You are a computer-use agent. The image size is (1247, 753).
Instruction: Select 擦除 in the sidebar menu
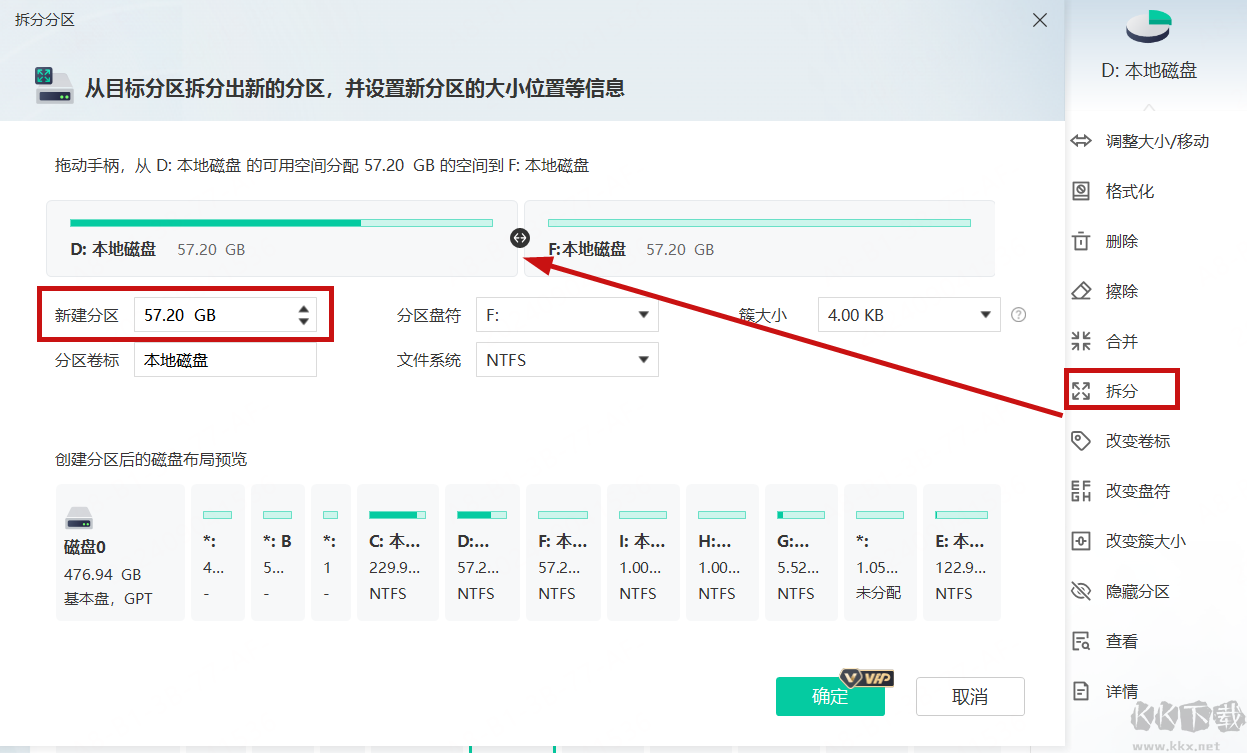[x=1122, y=291]
